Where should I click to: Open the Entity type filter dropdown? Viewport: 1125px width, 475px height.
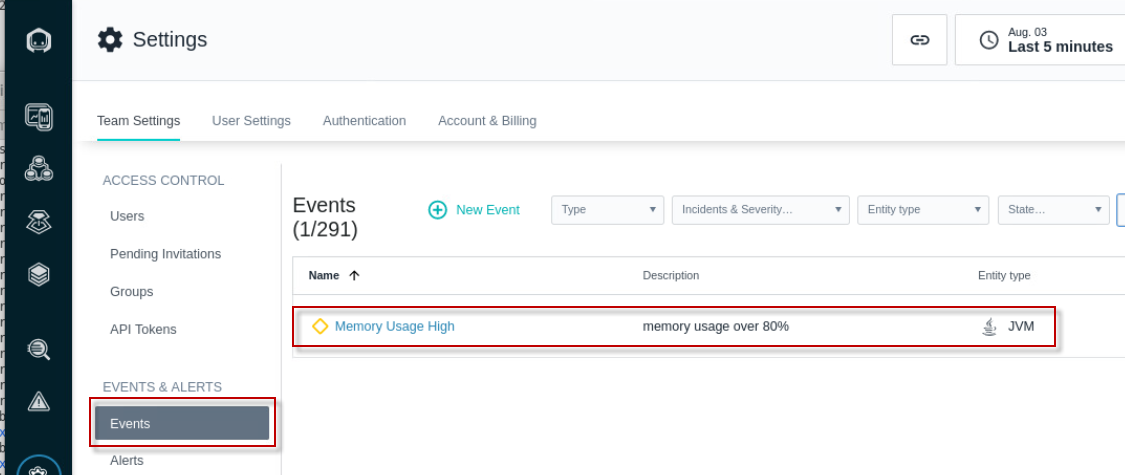pyautogui.click(x=923, y=210)
